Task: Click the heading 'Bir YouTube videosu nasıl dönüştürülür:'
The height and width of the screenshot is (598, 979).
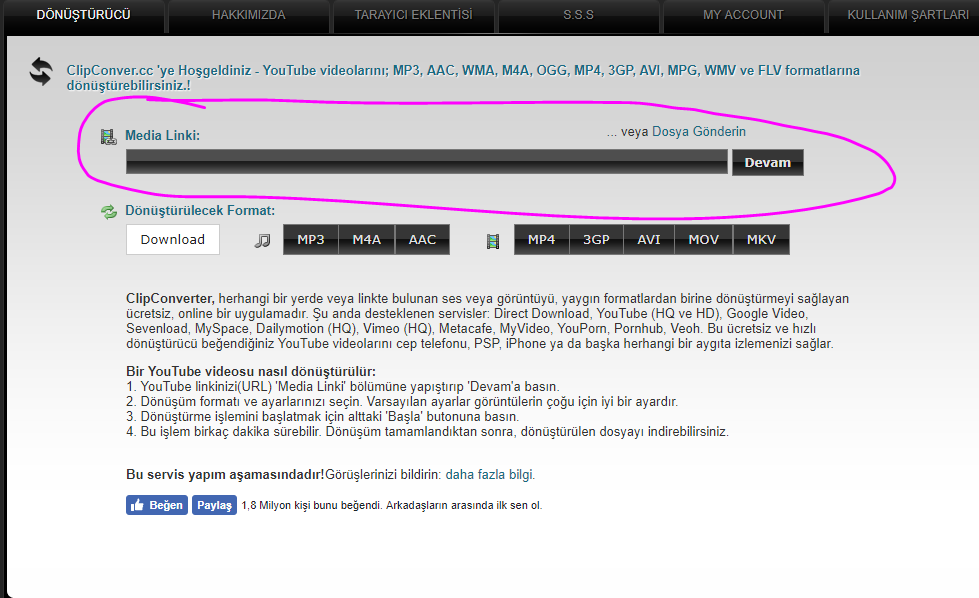Action: coord(251,371)
